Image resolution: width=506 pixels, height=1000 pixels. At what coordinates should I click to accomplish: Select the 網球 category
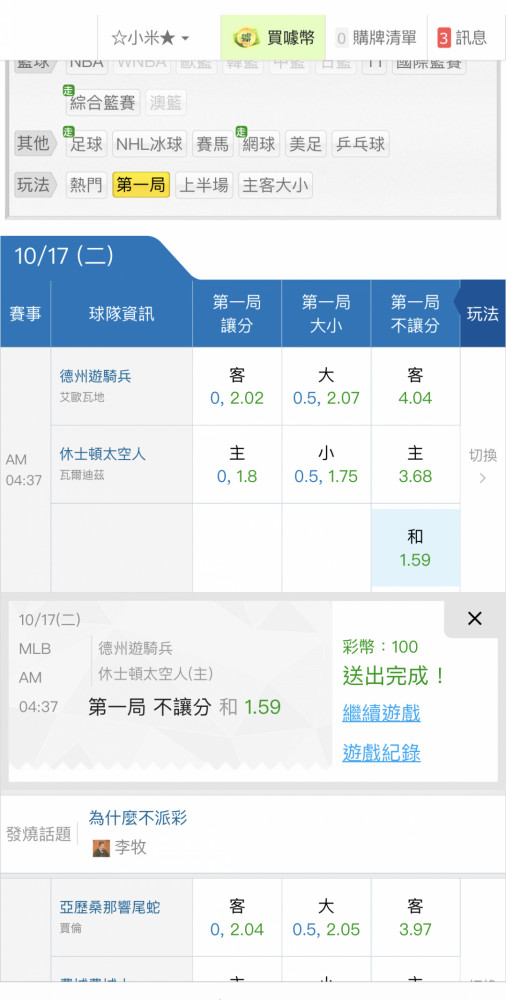[259, 144]
